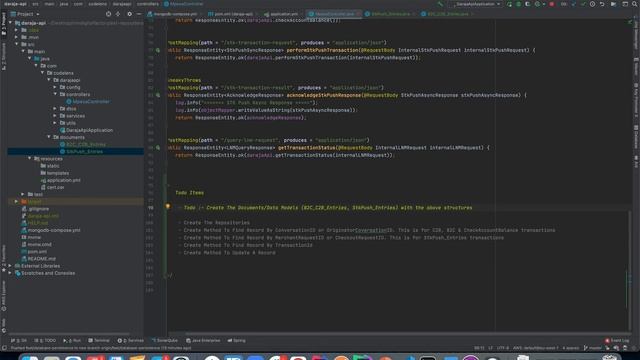Viewport: 640px width, 360px height.
Task: Switch to the MpesaController.java editor tab
Action: pos(334,14)
